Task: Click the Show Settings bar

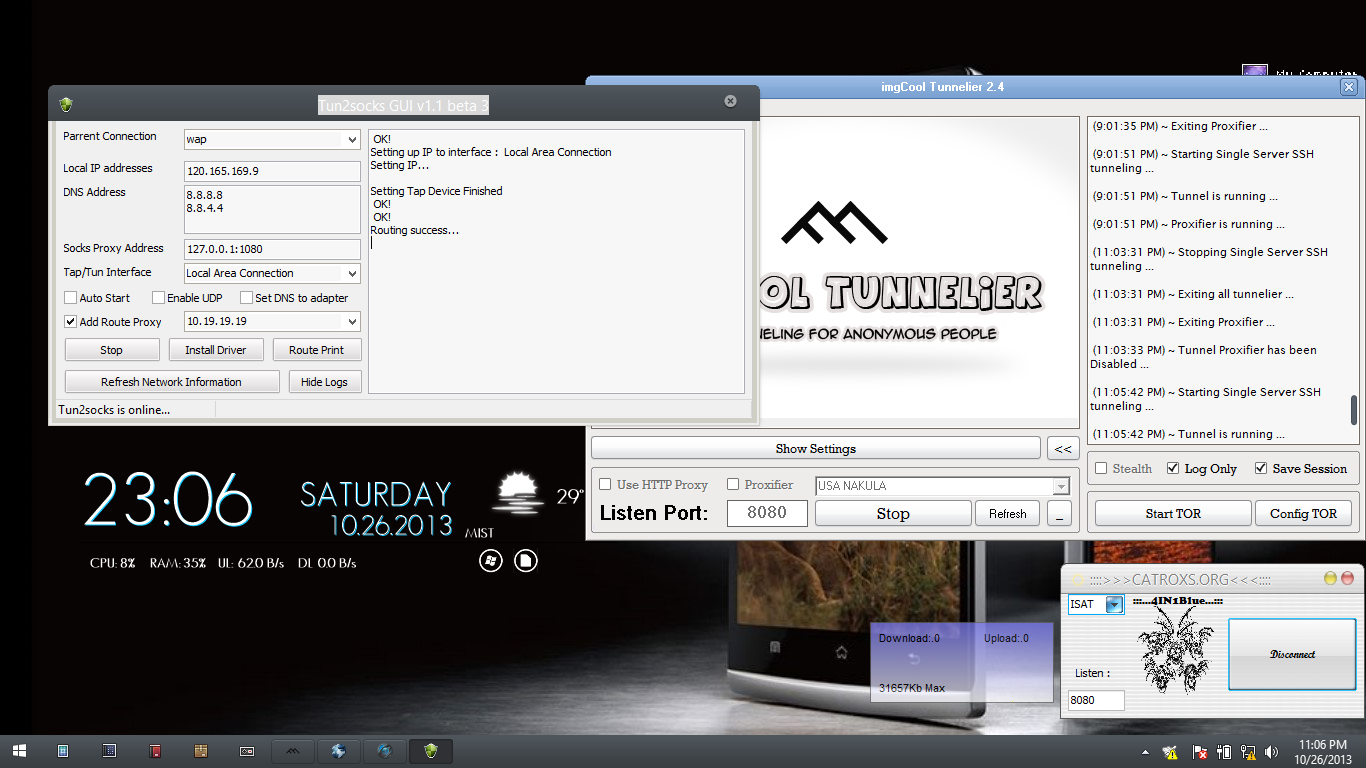Action: [815, 448]
